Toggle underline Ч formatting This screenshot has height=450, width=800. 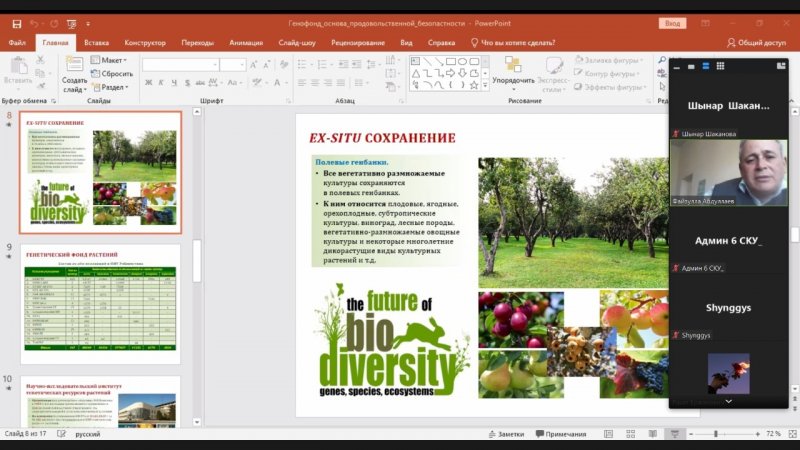pyautogui.click(x=174, y=83)
